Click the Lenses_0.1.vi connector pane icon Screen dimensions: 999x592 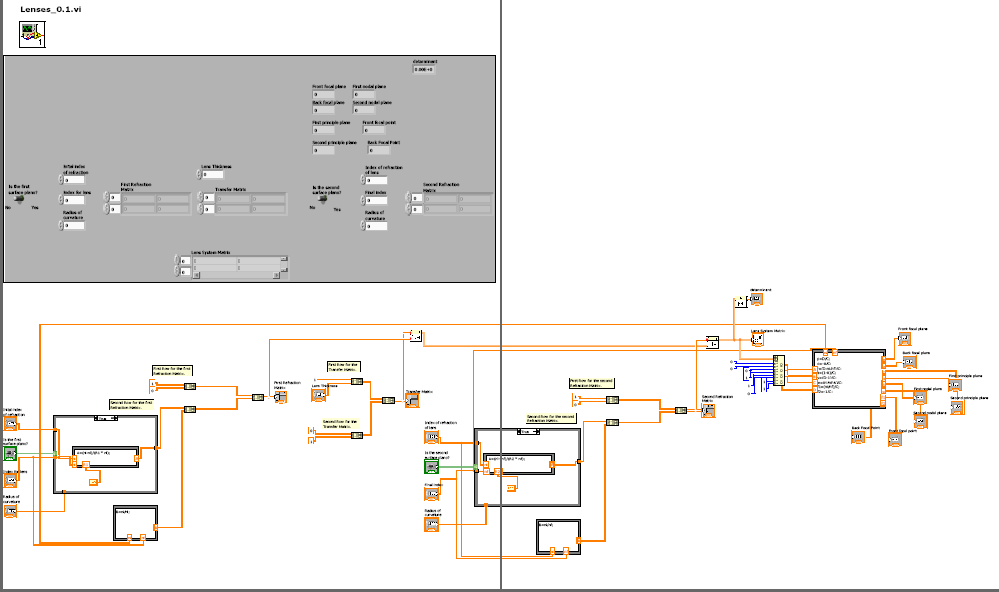[x=32, y=36]
